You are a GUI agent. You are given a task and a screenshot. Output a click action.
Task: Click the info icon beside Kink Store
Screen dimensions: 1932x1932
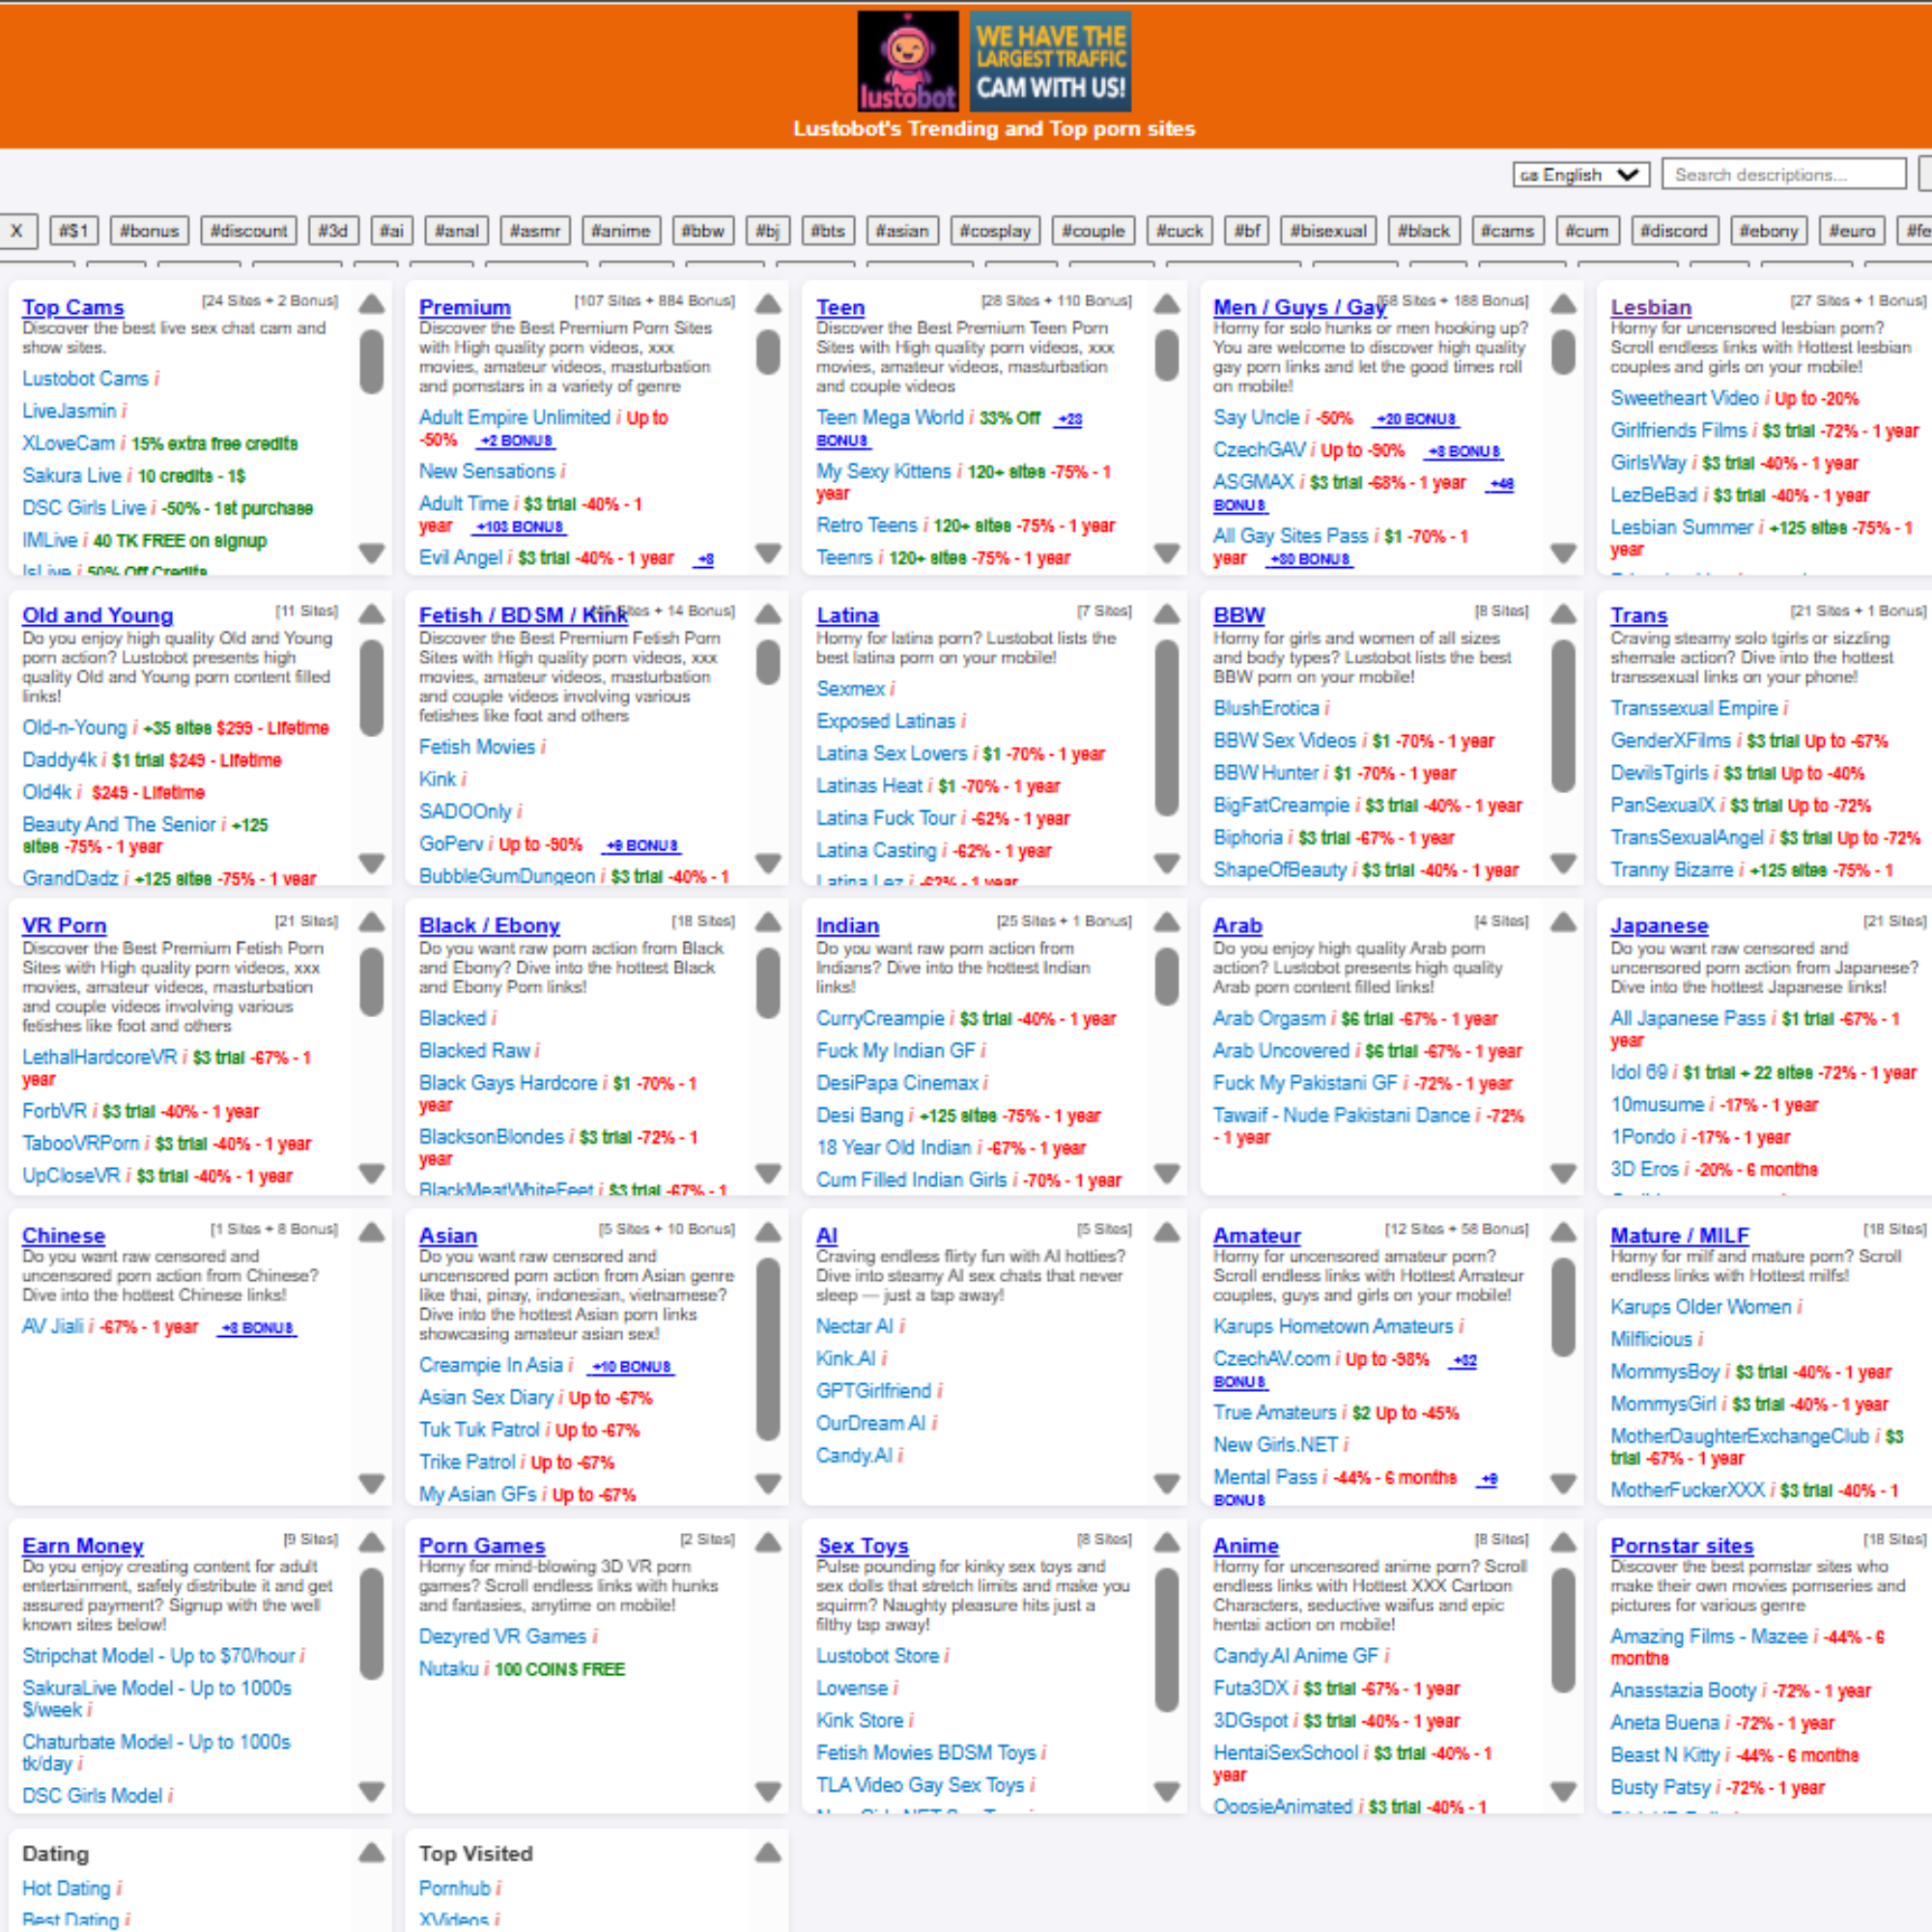pos(912,1720)
